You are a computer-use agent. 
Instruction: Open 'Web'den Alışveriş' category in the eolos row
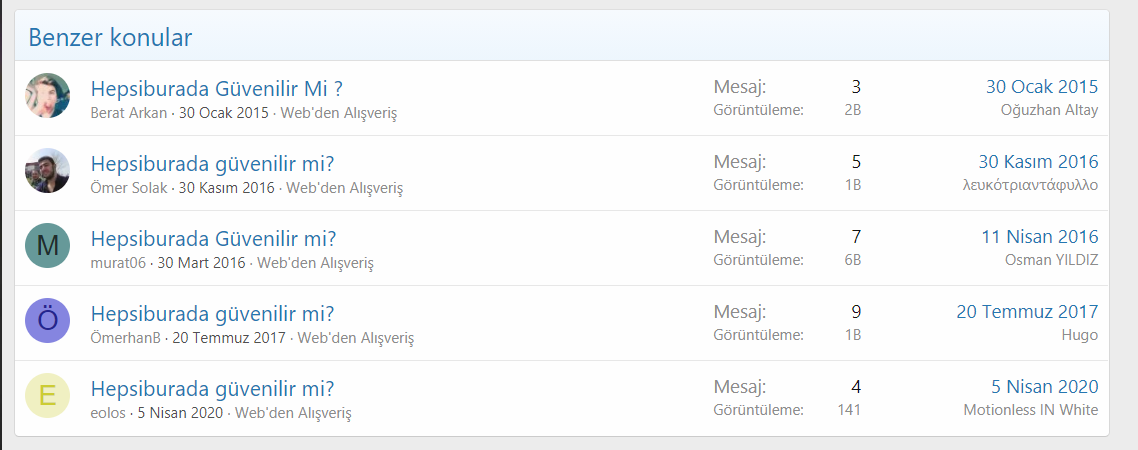pos(293,413)
